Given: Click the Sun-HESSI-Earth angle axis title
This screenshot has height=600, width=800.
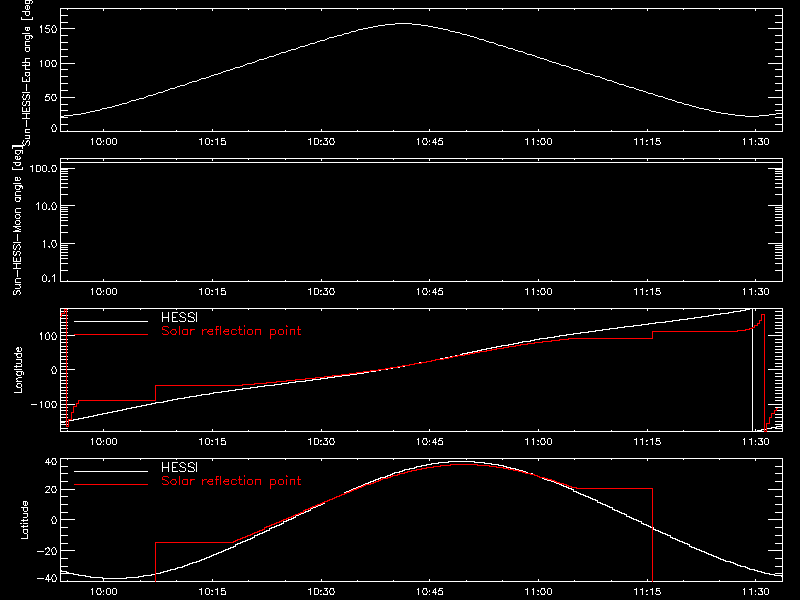Looking at the screenshot, I should point(27,73).
